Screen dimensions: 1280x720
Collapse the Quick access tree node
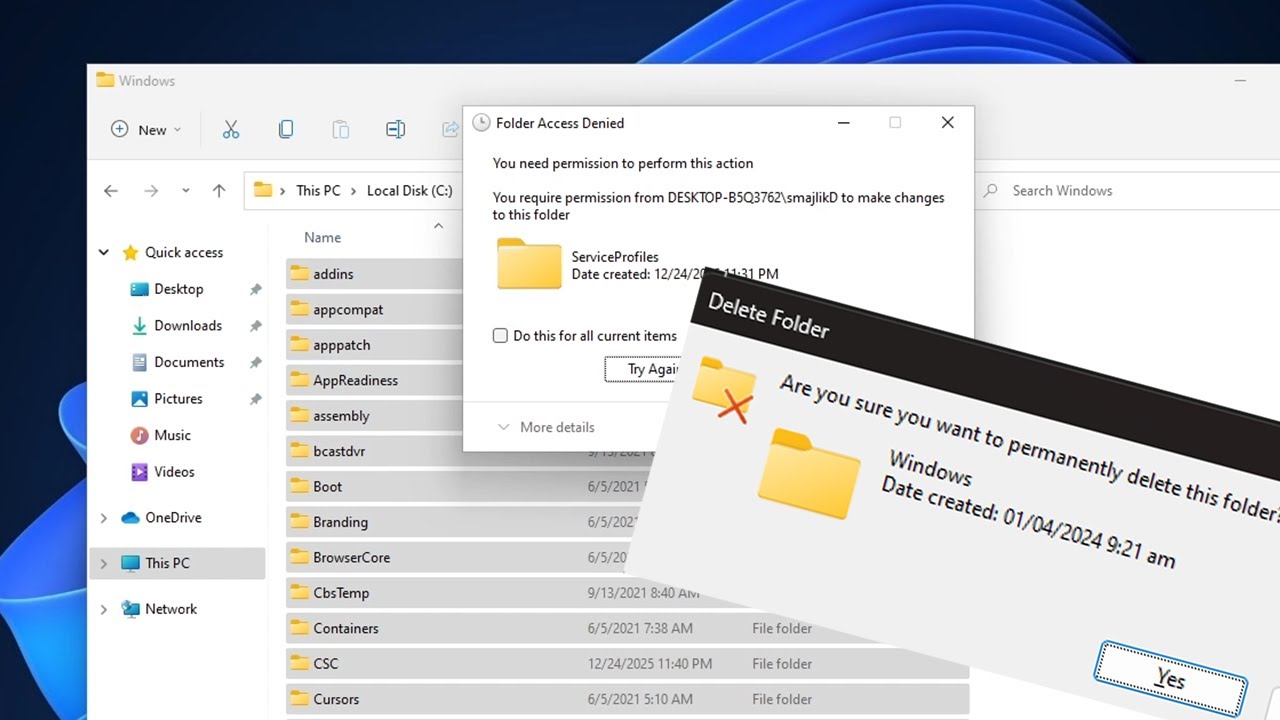(104, 253)
